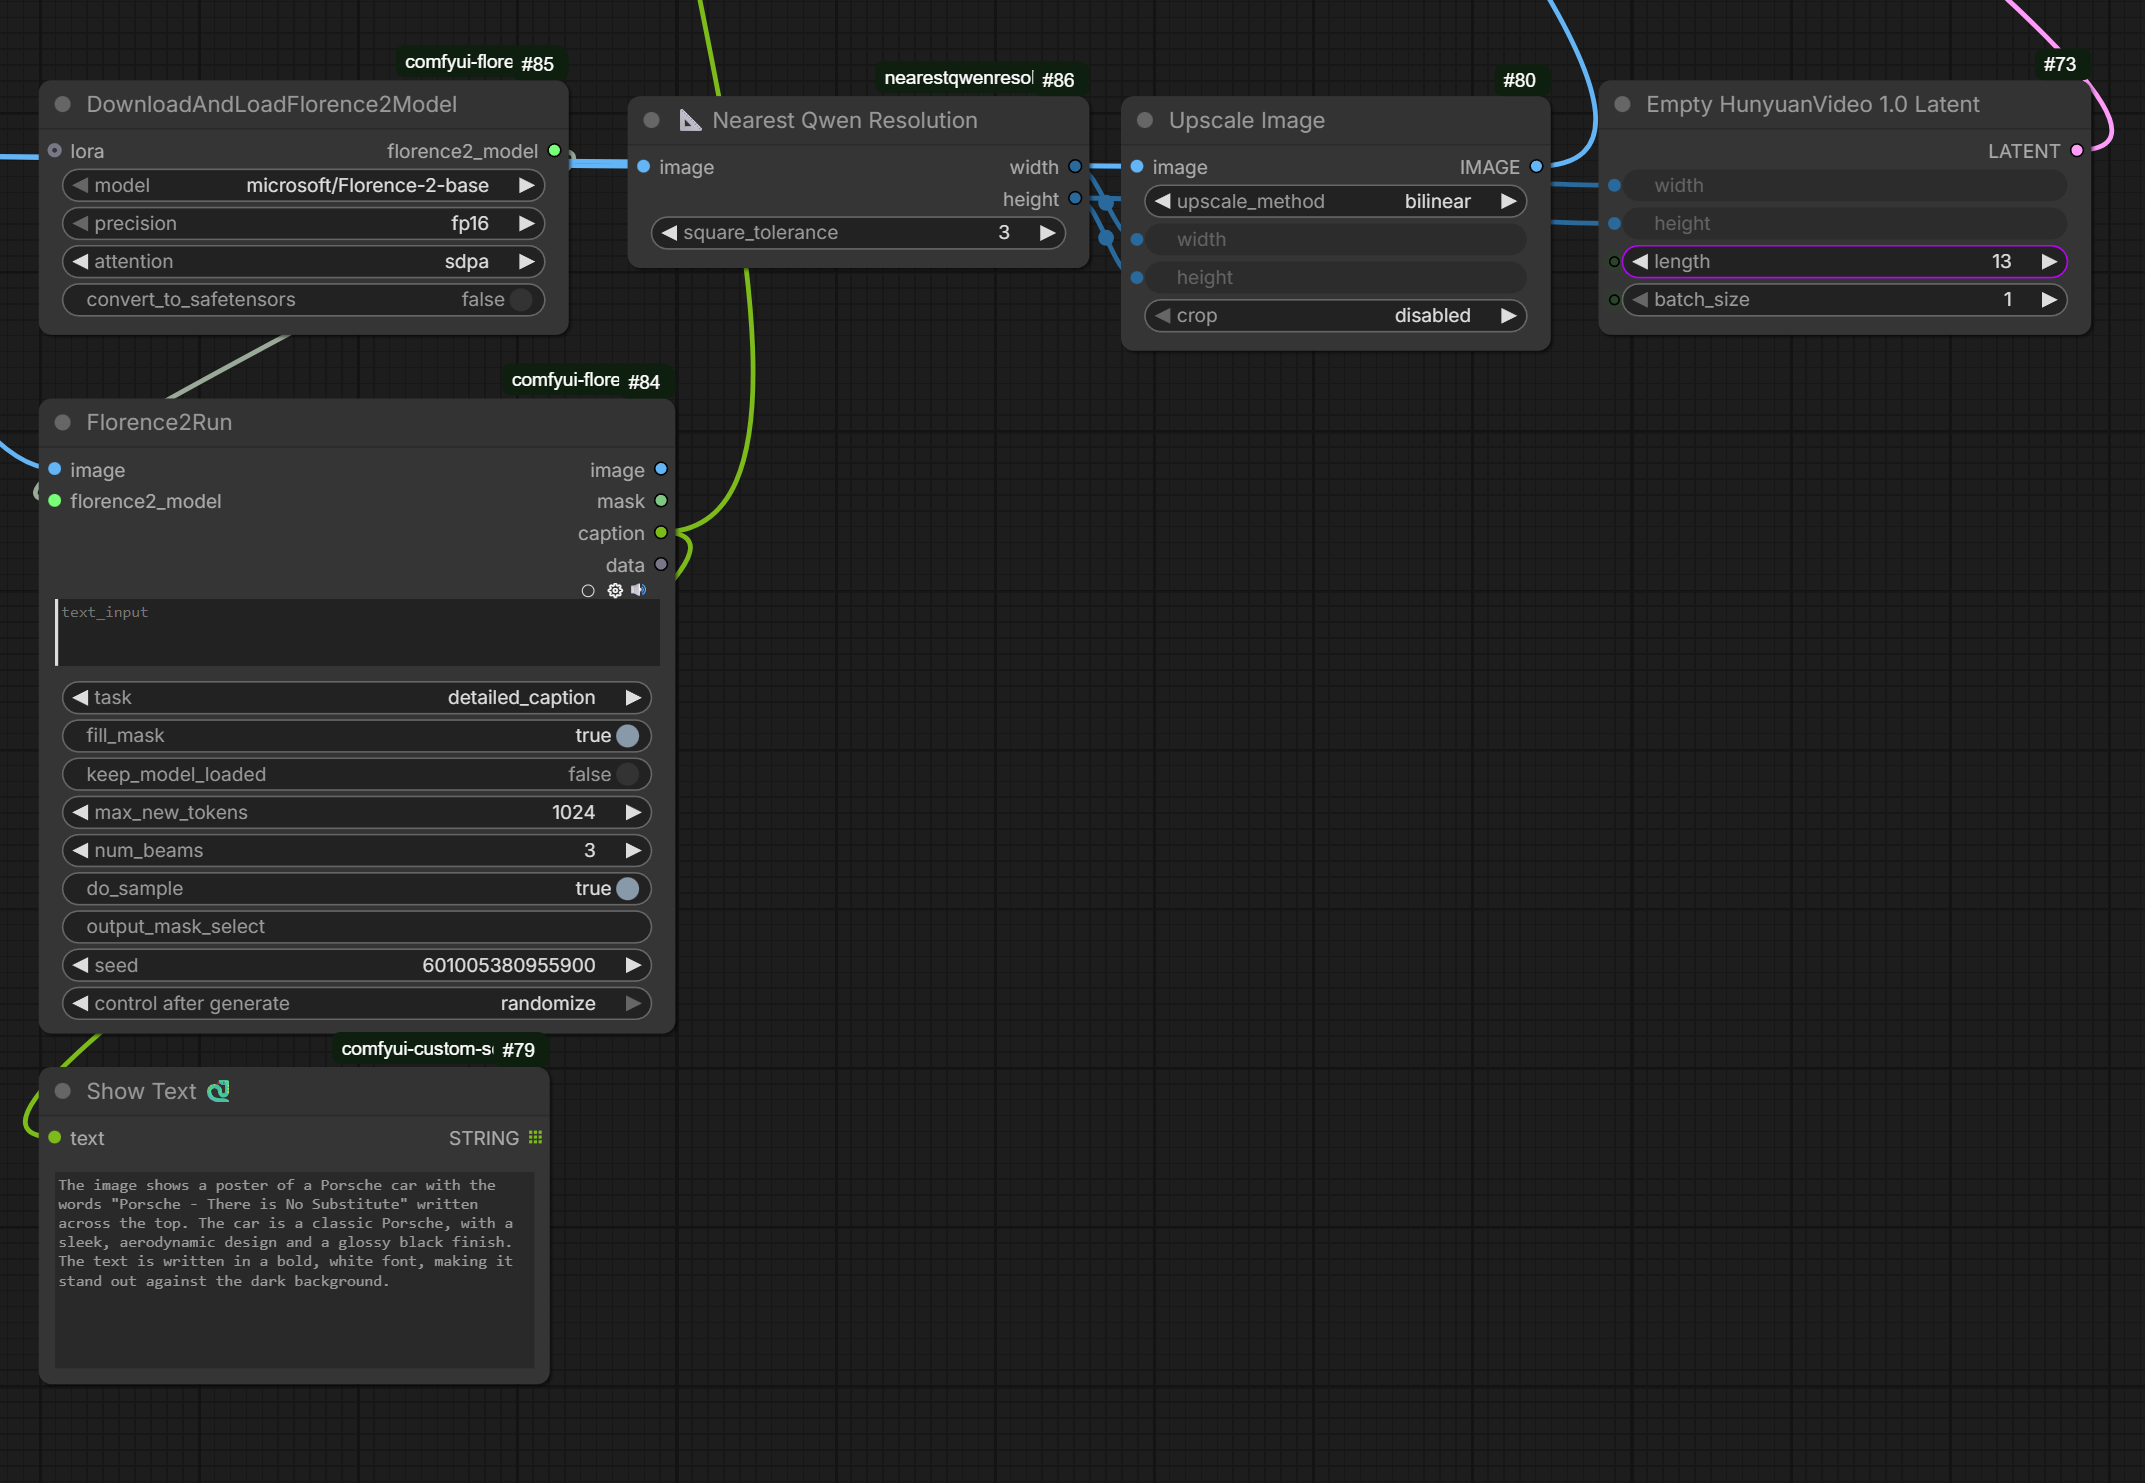The image size is (2145, 1483).
Task: Click the Show Text node's green logo icon
Action: [218, 1091]
